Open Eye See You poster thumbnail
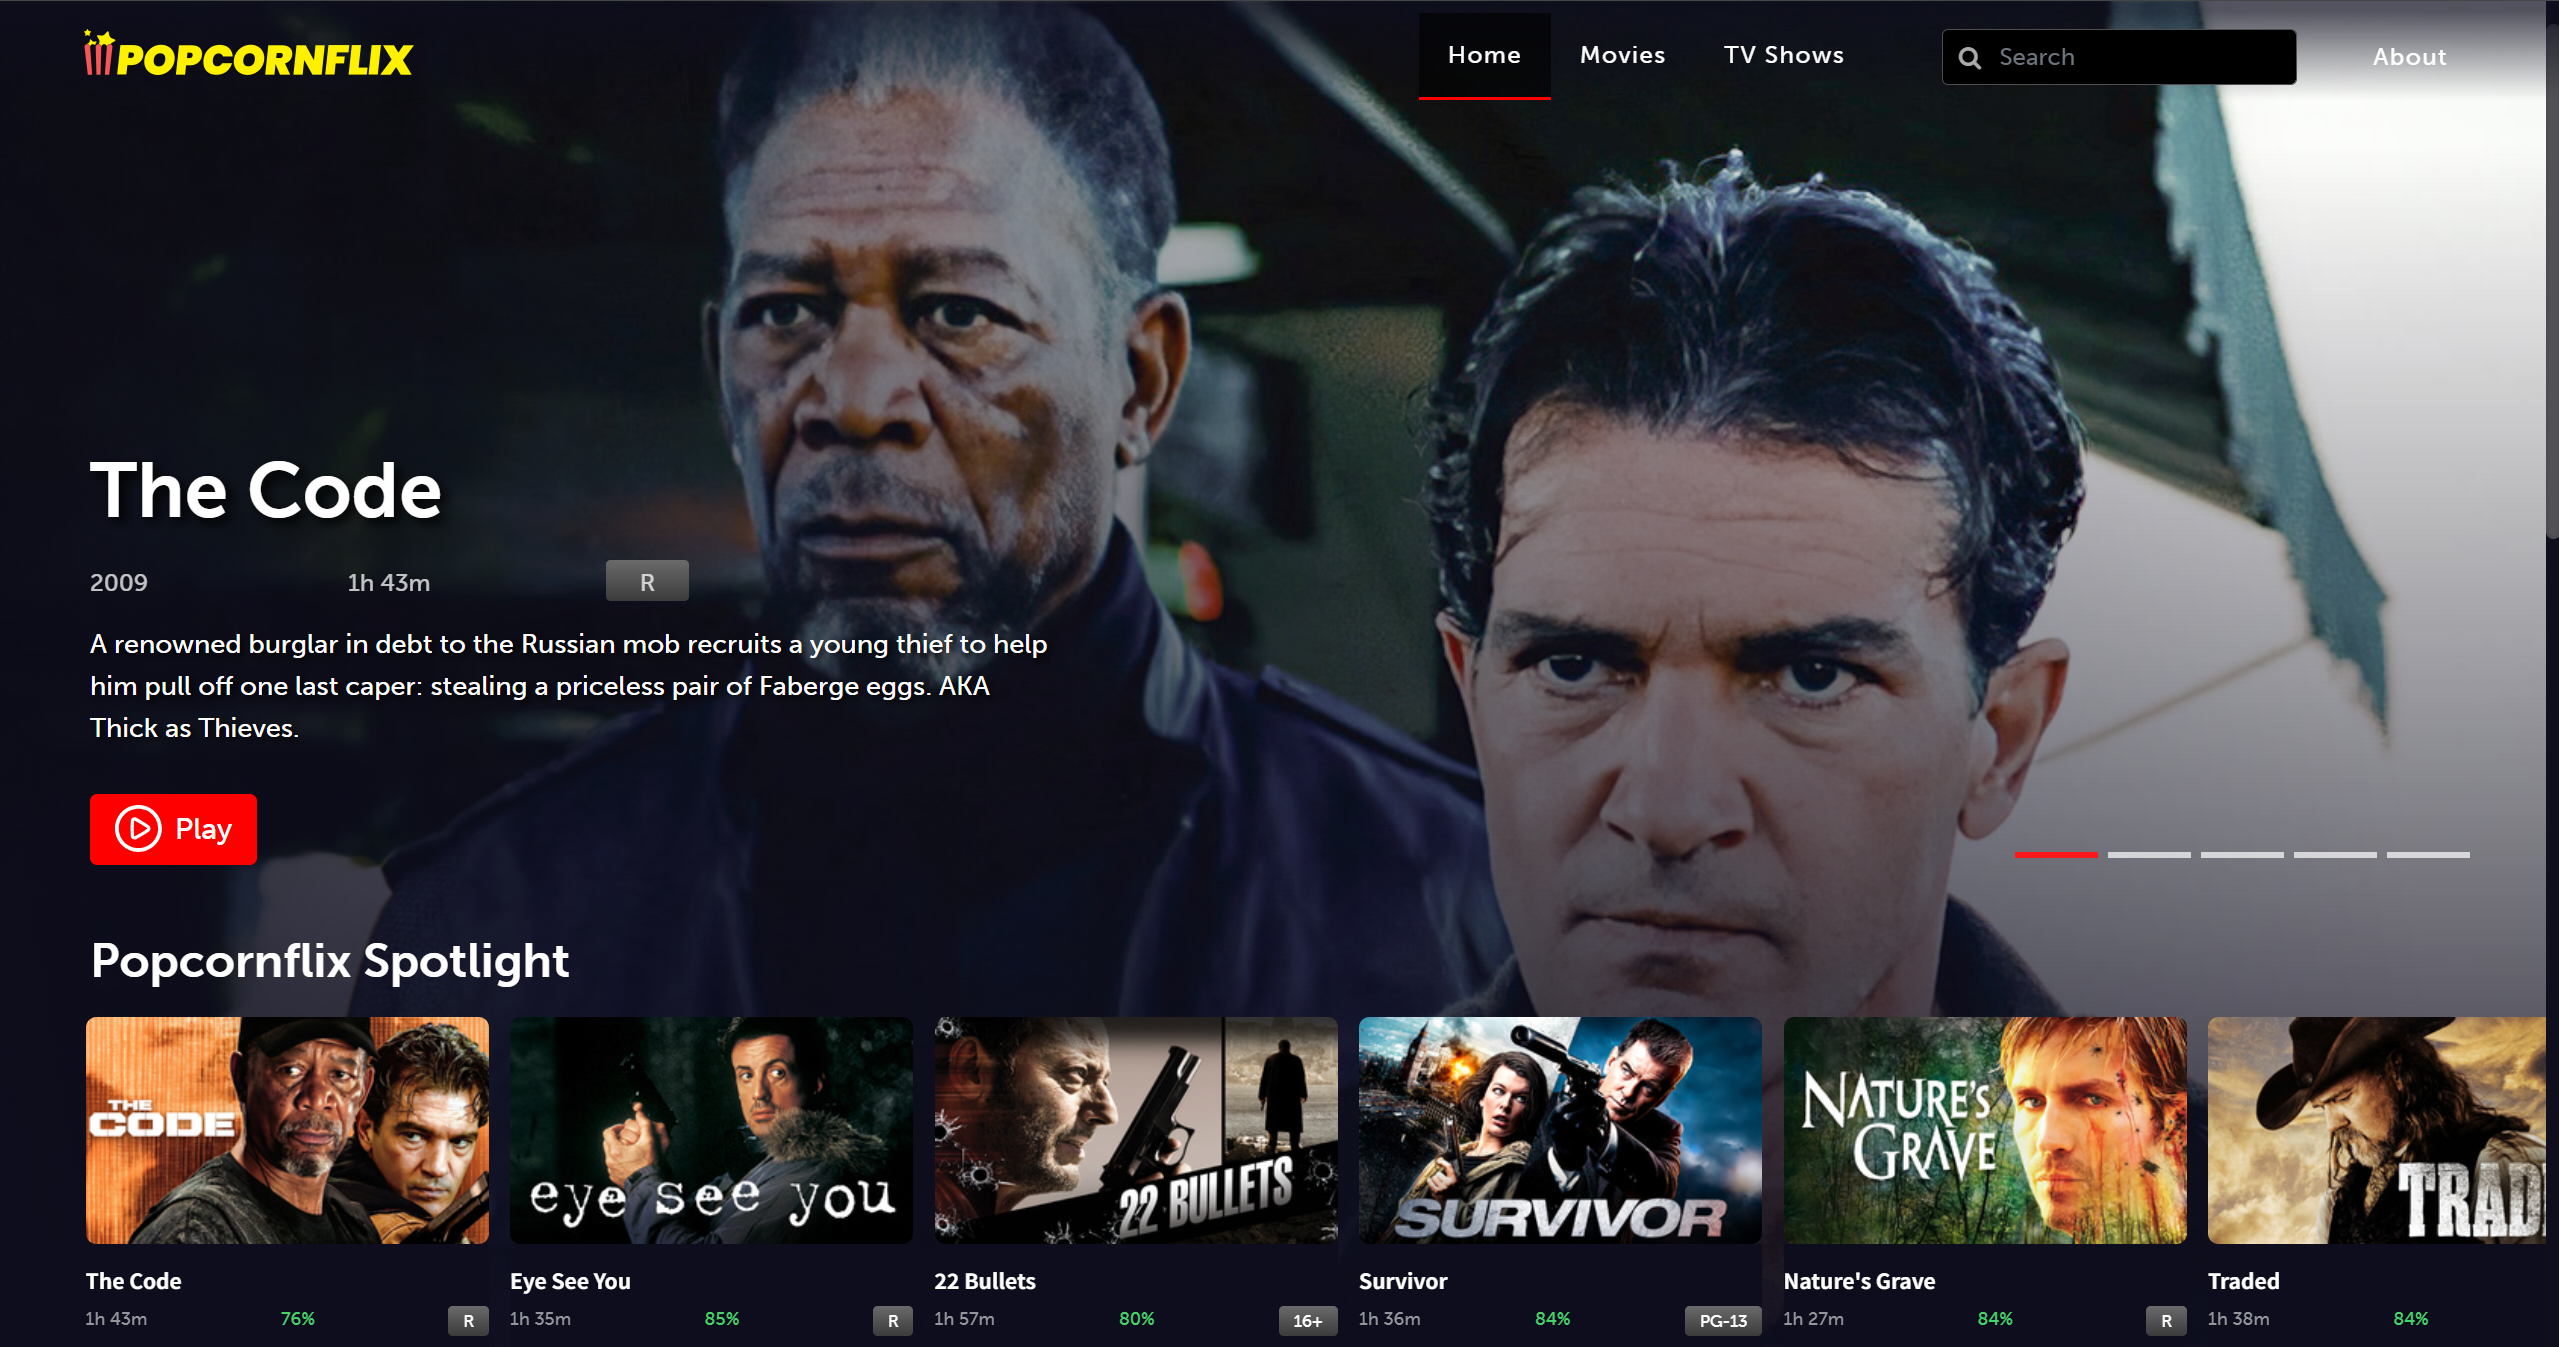 point(711,1130)
